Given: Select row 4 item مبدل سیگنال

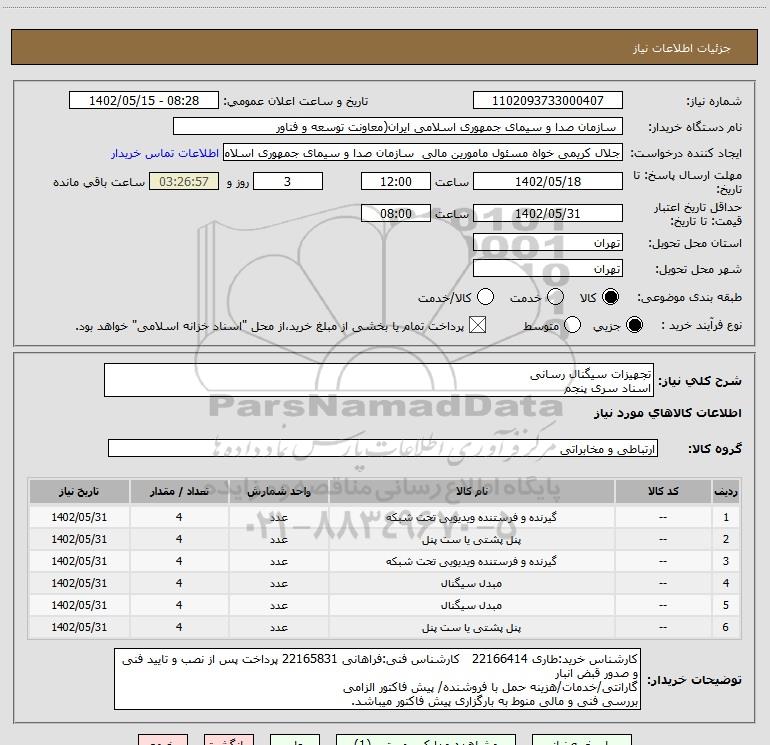Looking at the screenshot, I should pos(471,583).
